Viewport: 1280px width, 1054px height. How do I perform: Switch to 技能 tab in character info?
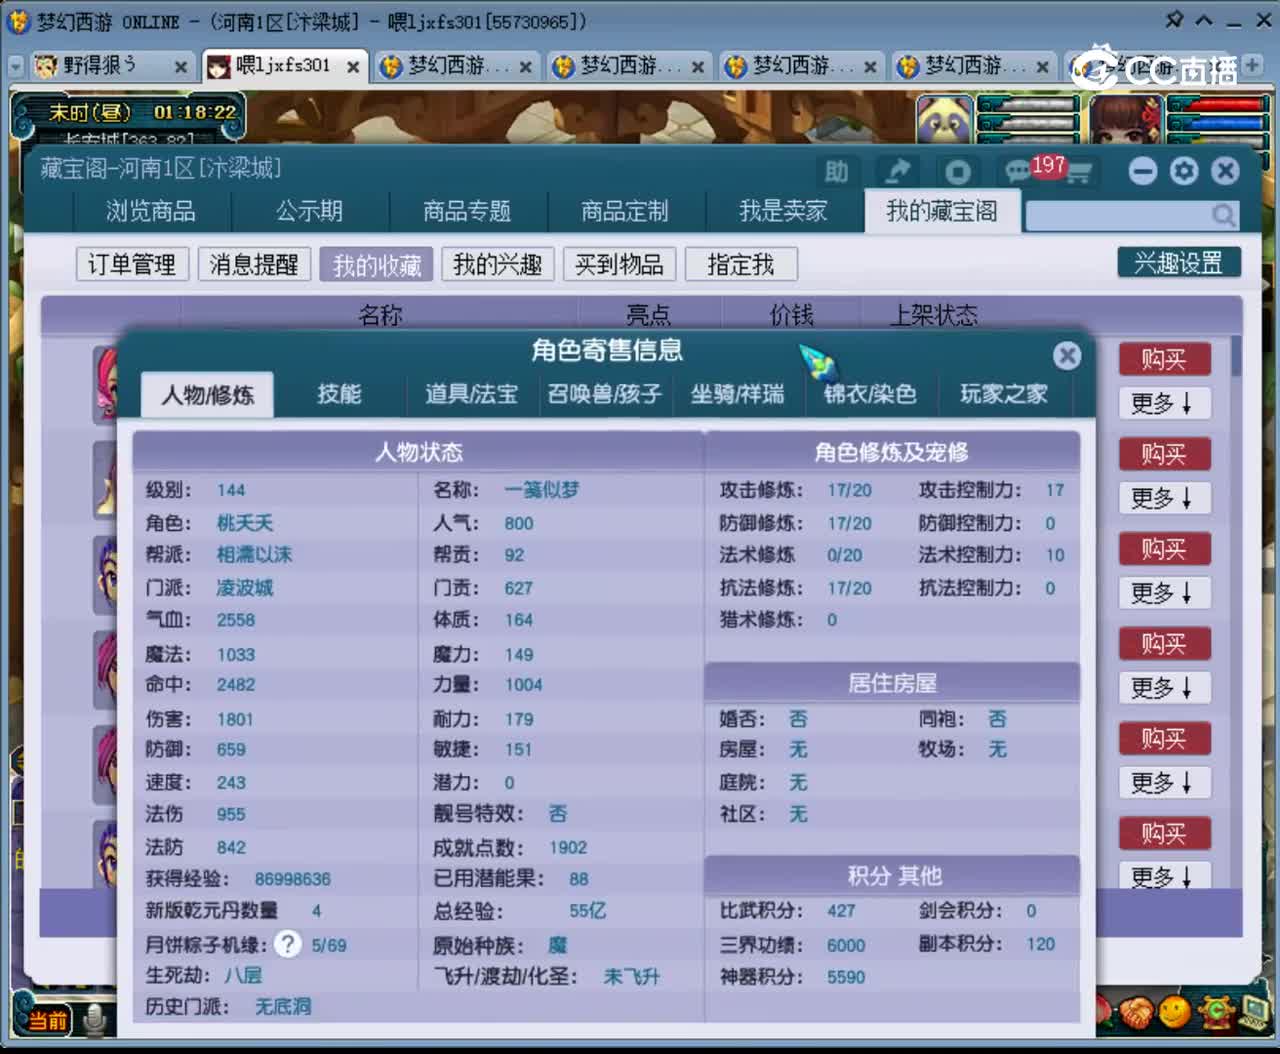click(x=339, y=394)
